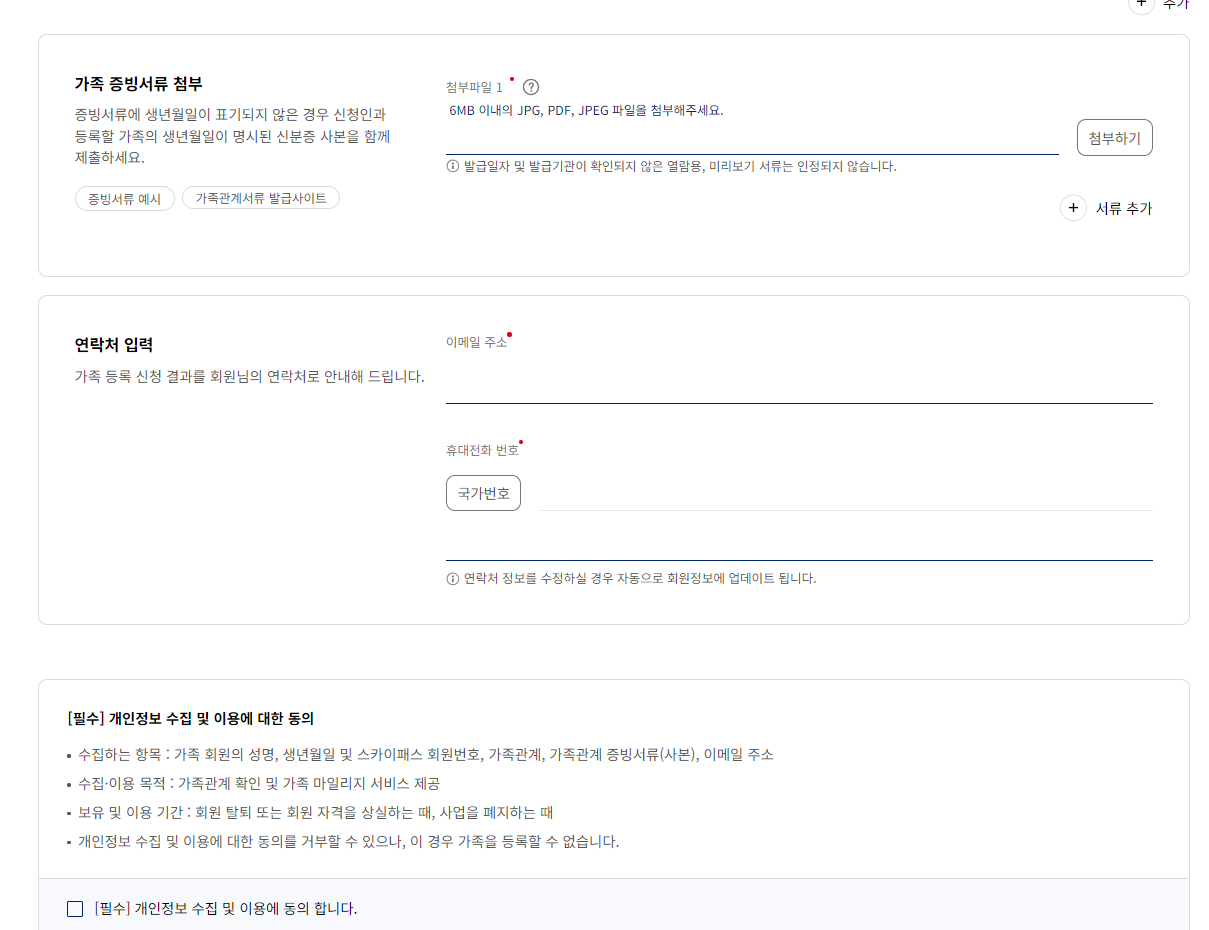Click the 첨부하기 attach button
Image resolution: width=1209 pixels, height=930 pixels.
(x=1114, y=138)
